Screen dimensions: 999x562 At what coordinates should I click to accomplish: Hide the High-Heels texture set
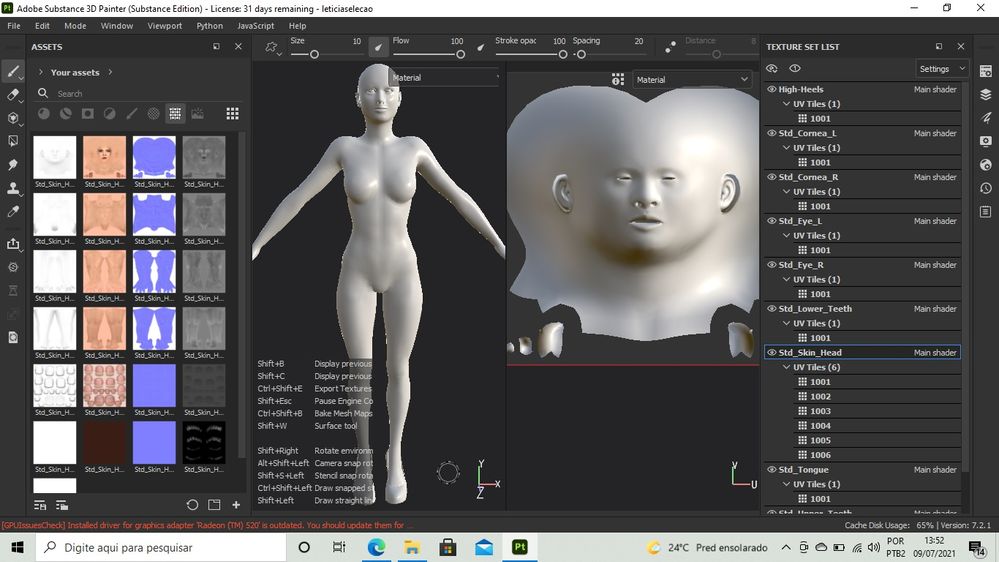click(x=772, y=89)
